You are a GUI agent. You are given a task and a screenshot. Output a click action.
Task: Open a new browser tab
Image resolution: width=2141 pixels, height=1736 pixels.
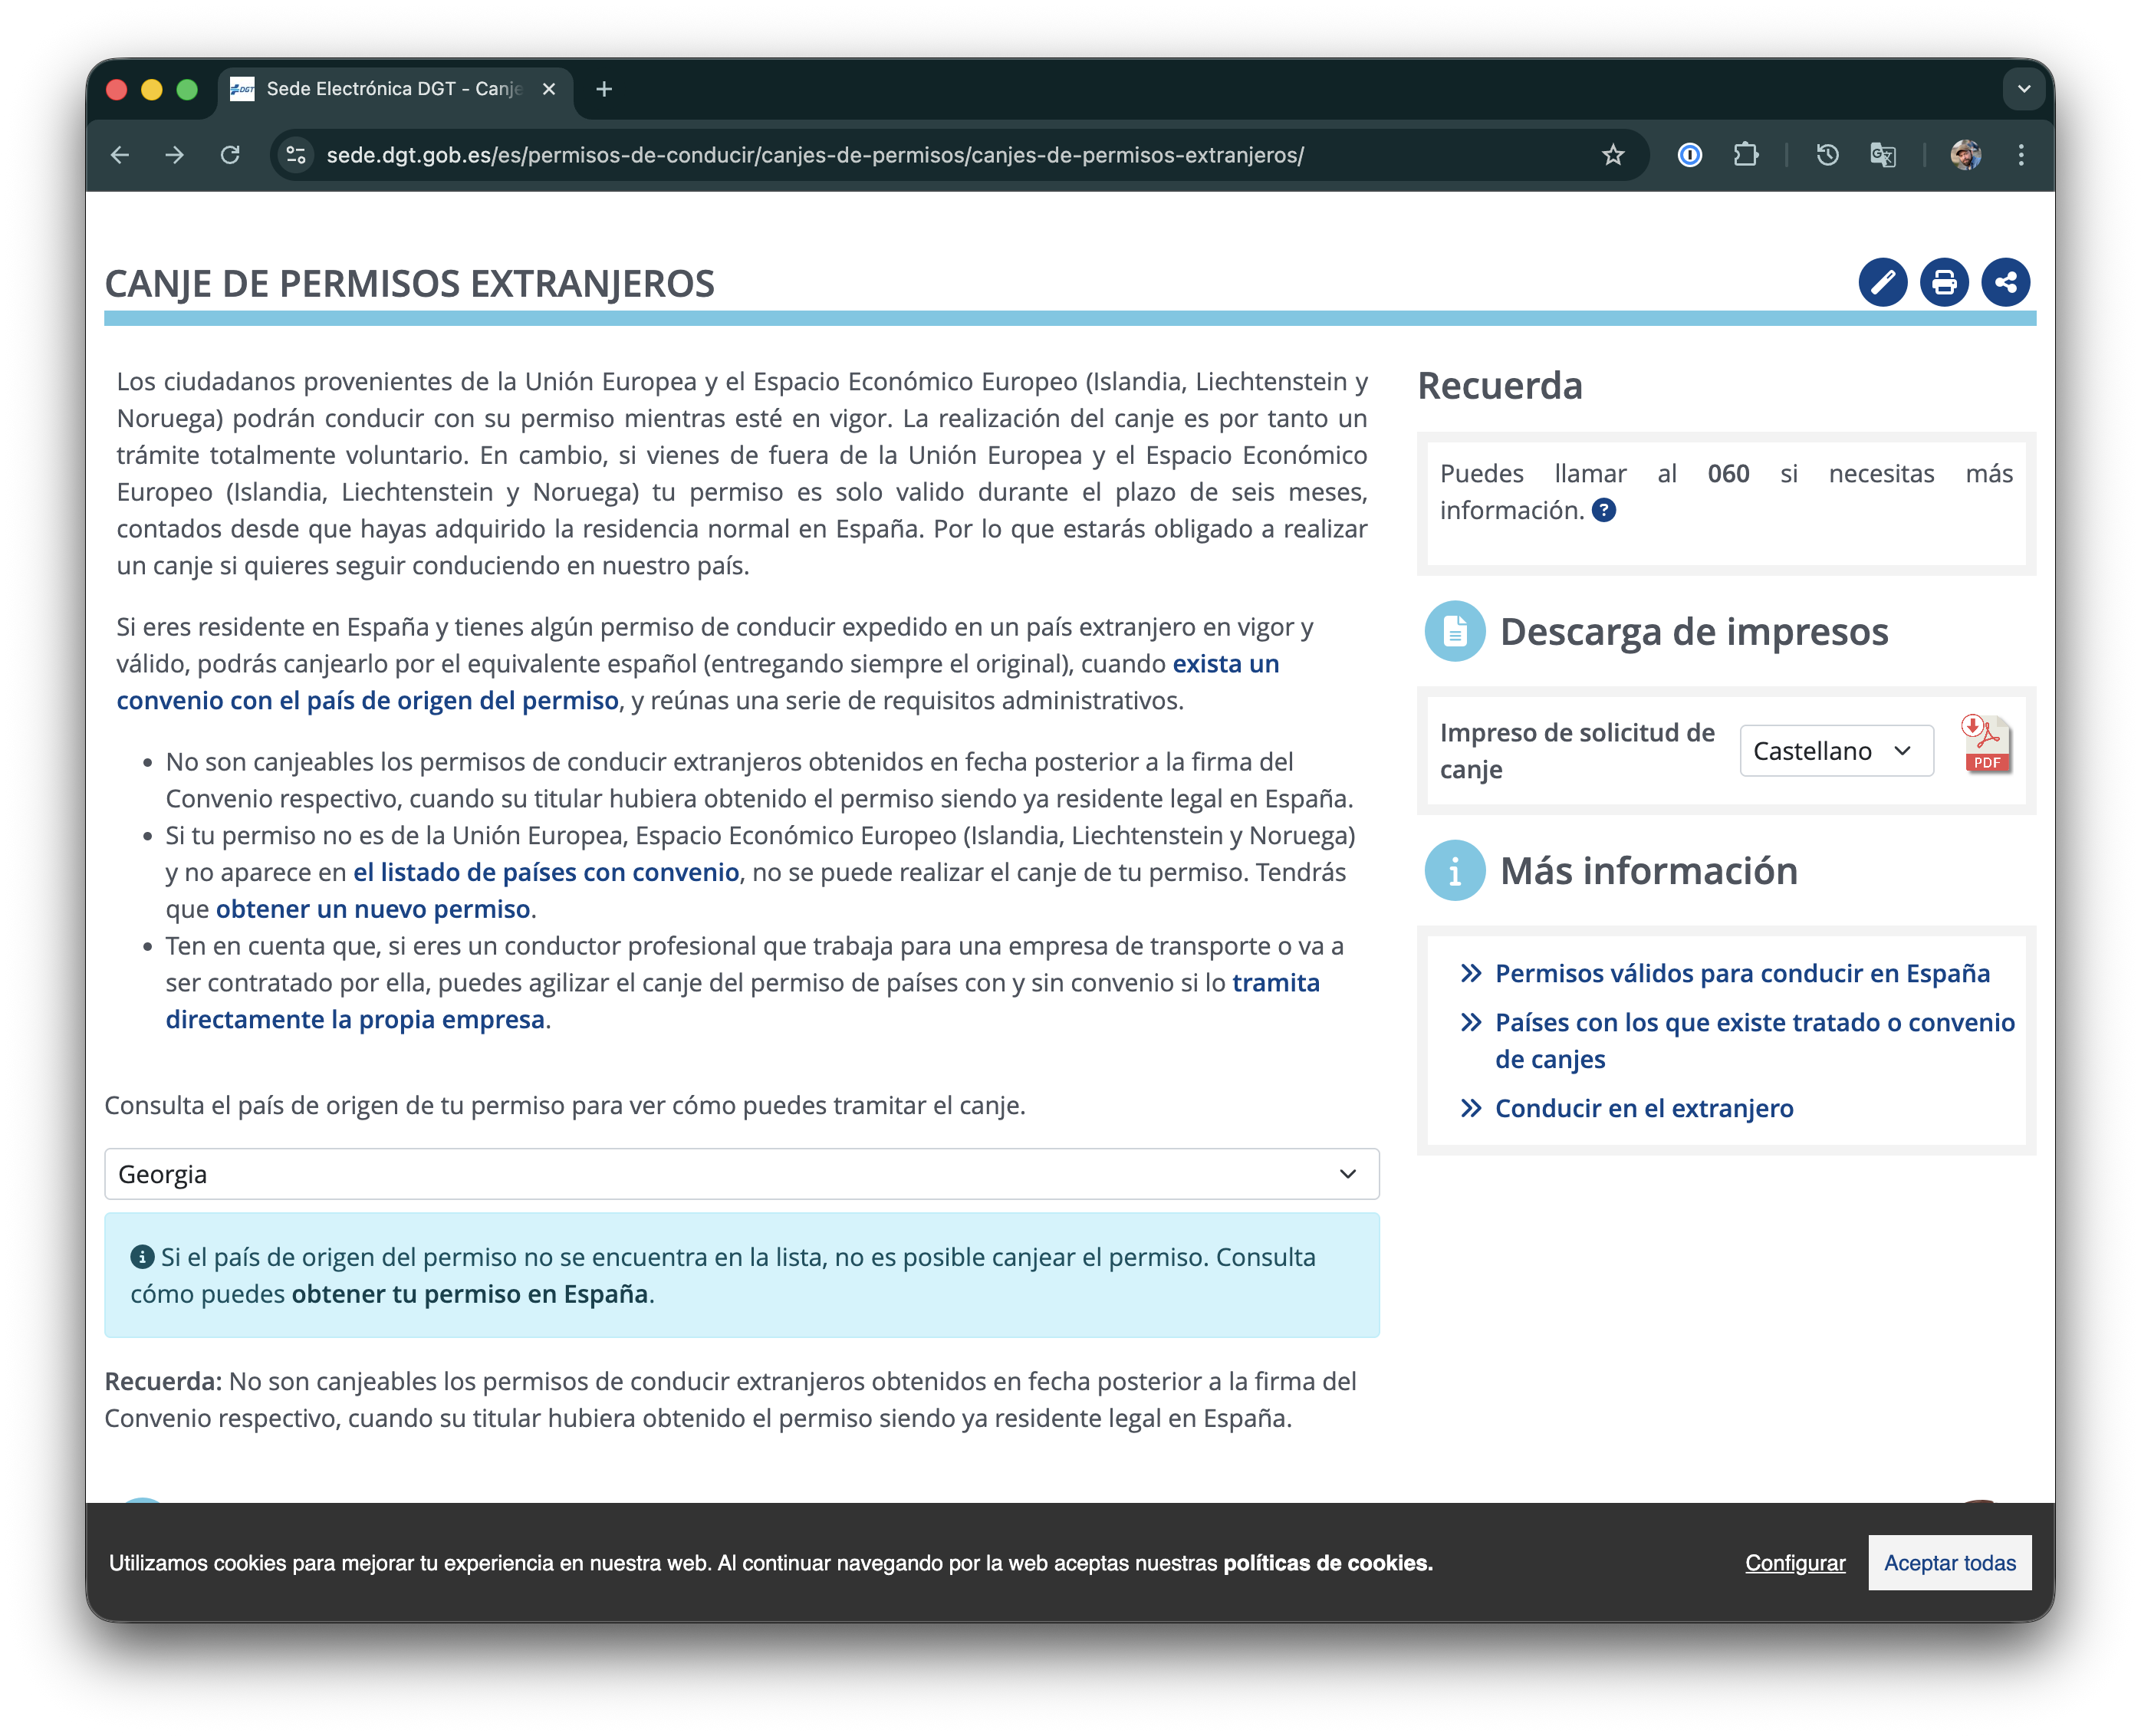(604, 89)
